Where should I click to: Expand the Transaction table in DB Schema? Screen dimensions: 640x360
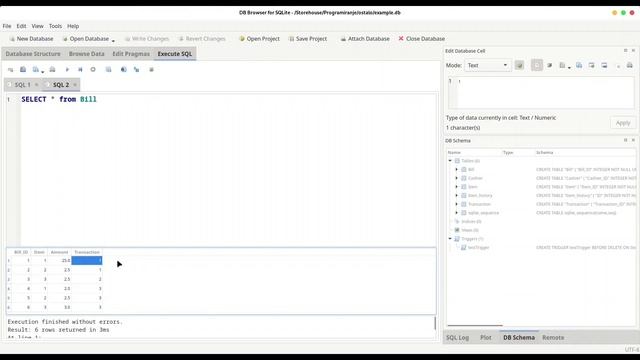click(x=457, y=204)
